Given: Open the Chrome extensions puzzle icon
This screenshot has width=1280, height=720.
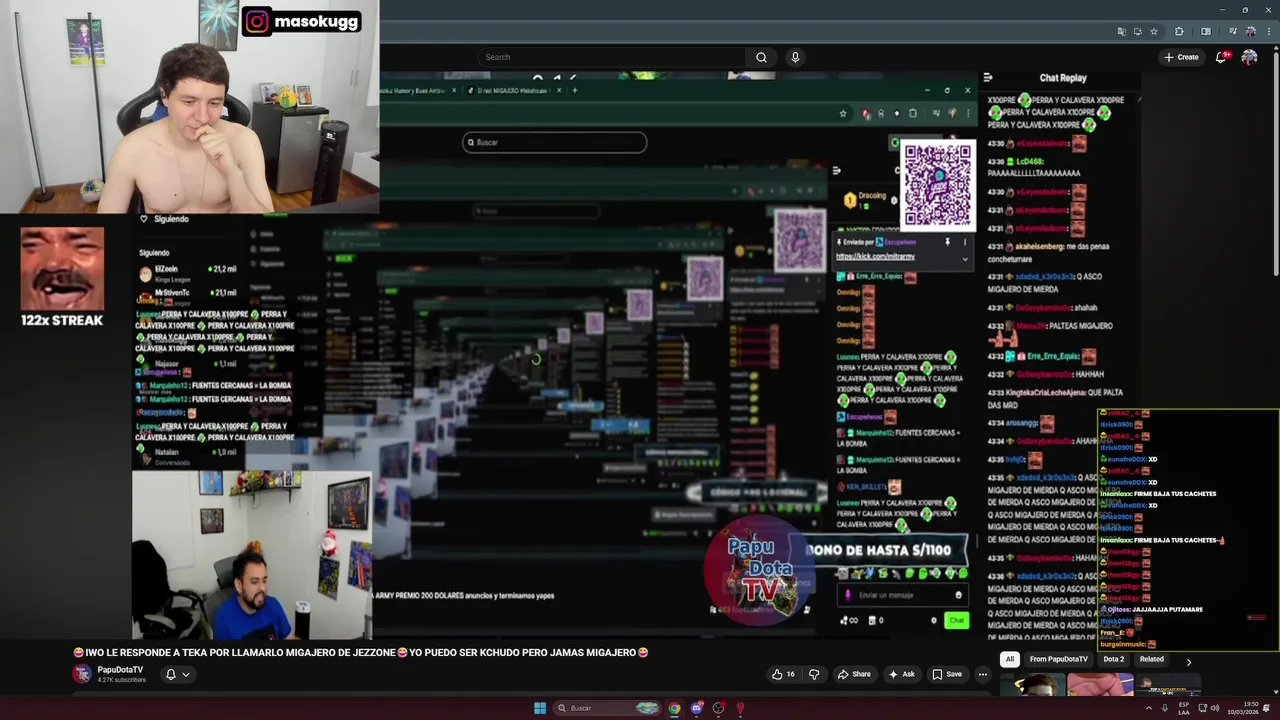Looking at the screenshot, I should [1179, 31].
